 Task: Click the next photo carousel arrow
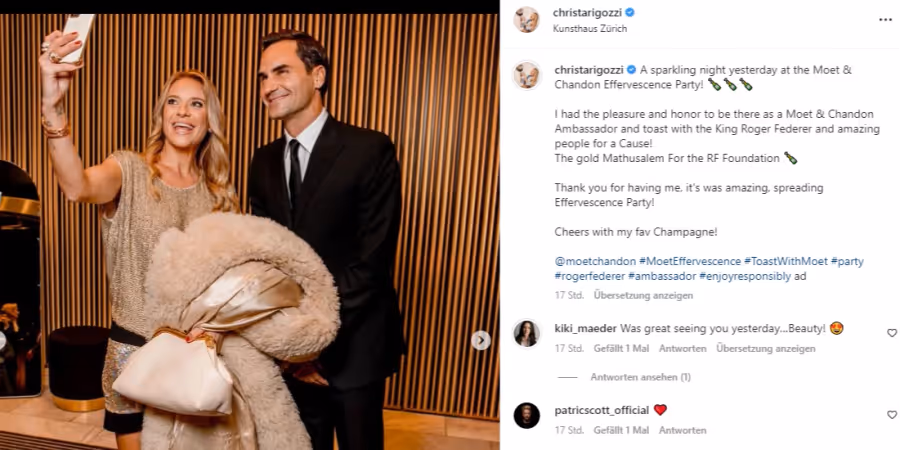[x=481, y=340]
